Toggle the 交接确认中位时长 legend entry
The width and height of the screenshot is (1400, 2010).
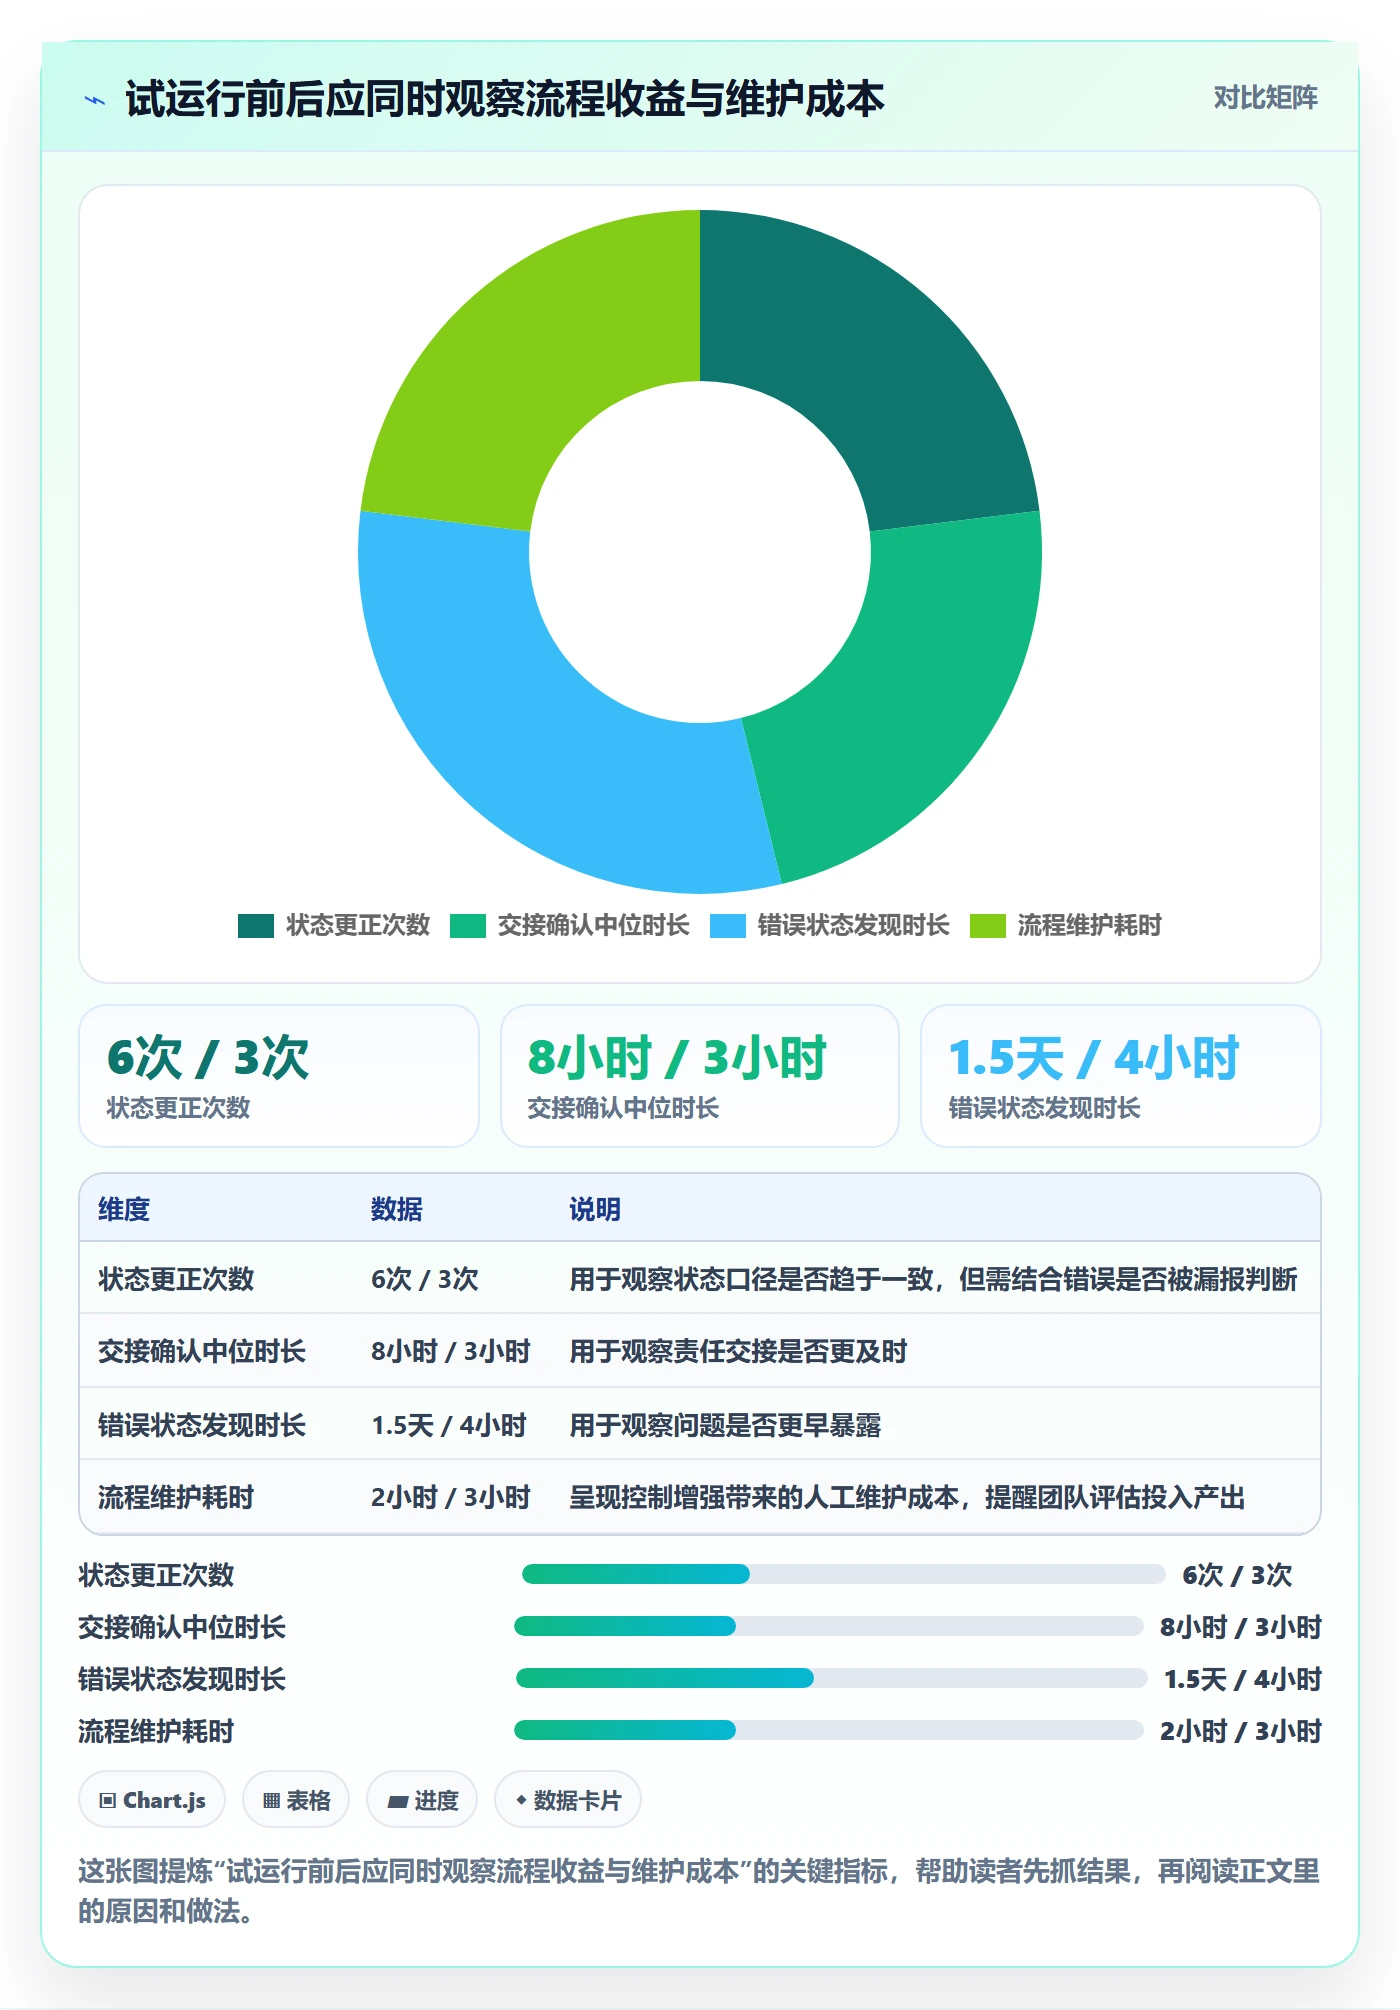click(x=570, y=926)
